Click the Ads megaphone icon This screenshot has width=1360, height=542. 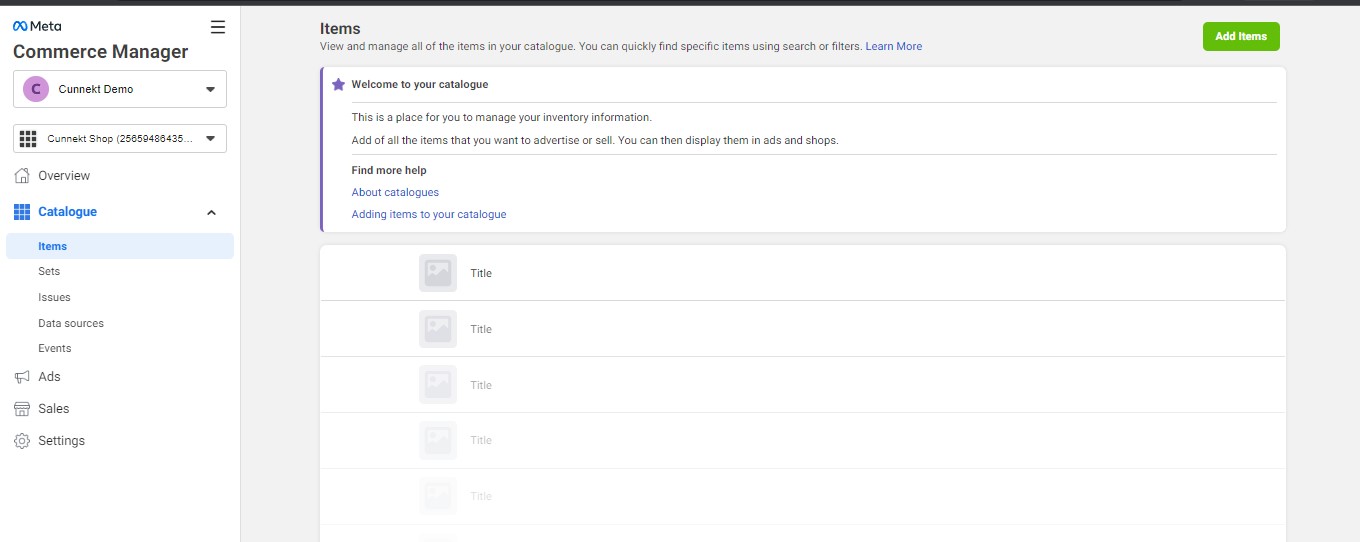[22, 377]
